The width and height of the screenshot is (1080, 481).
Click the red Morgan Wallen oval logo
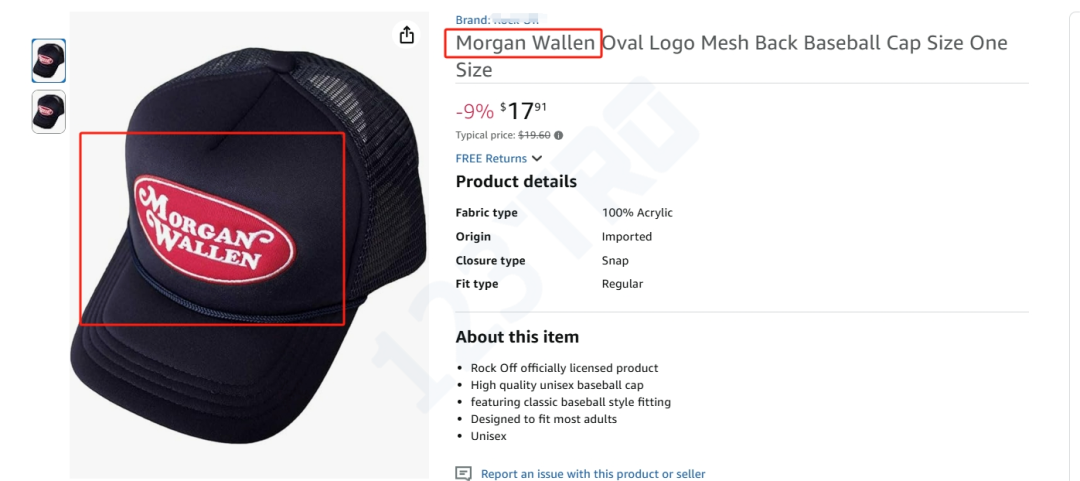point(212,228)
